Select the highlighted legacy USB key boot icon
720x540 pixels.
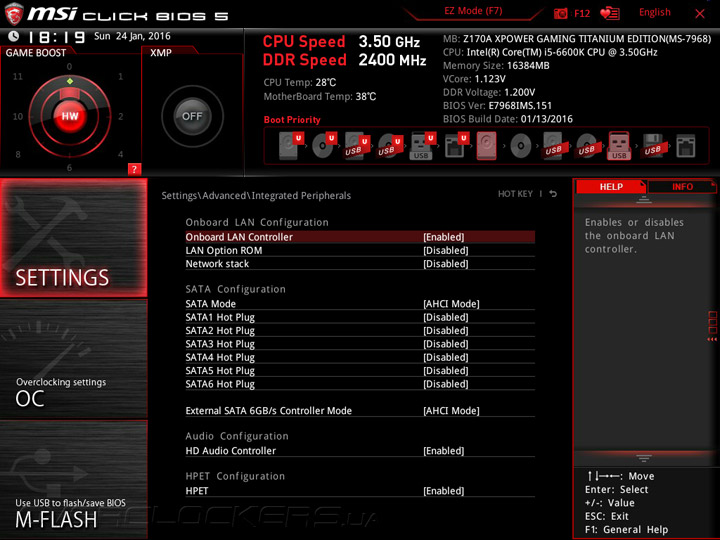point(619,146)
